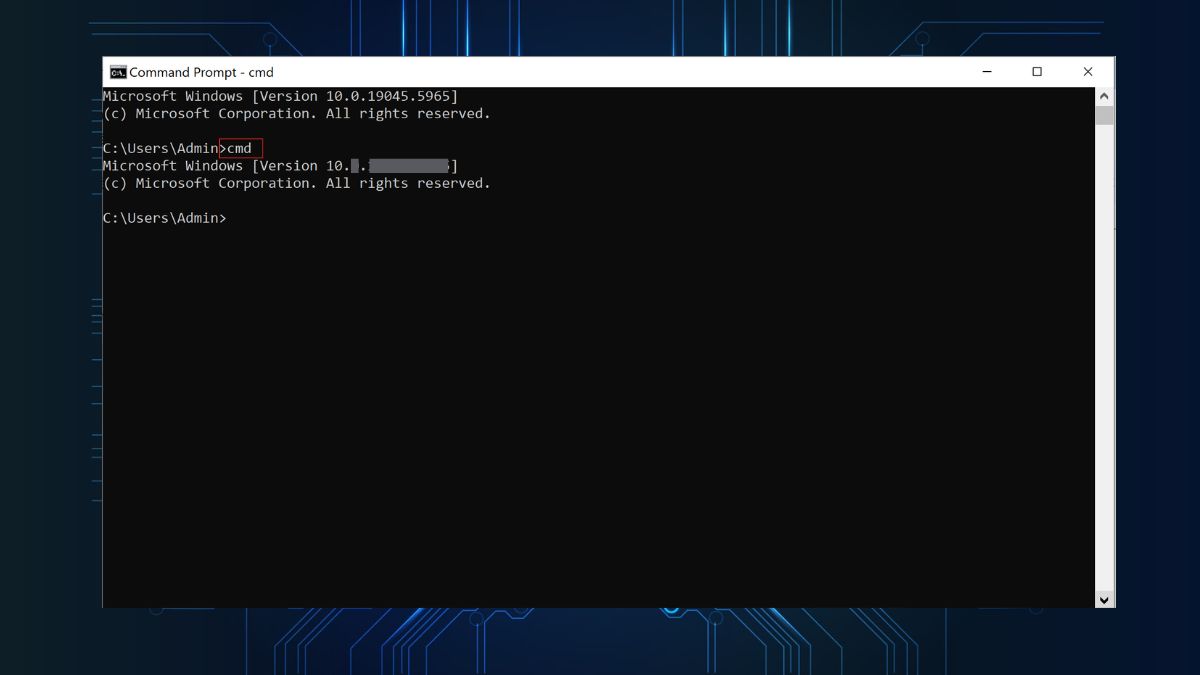Click the scrollbar up arrow

coord(1104,96)
